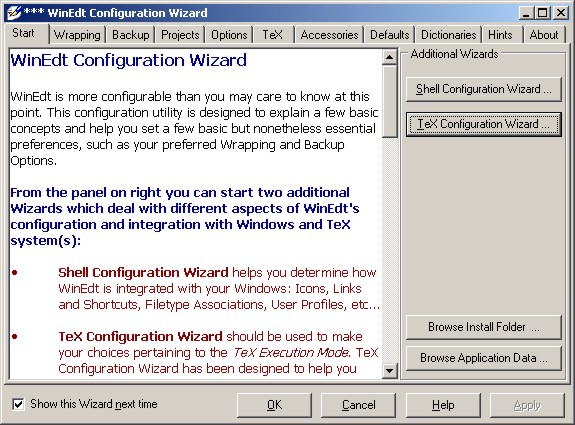Launch the TeX Configuration Wizard
This screenshot has height=425, width=575.
point(484,124)
